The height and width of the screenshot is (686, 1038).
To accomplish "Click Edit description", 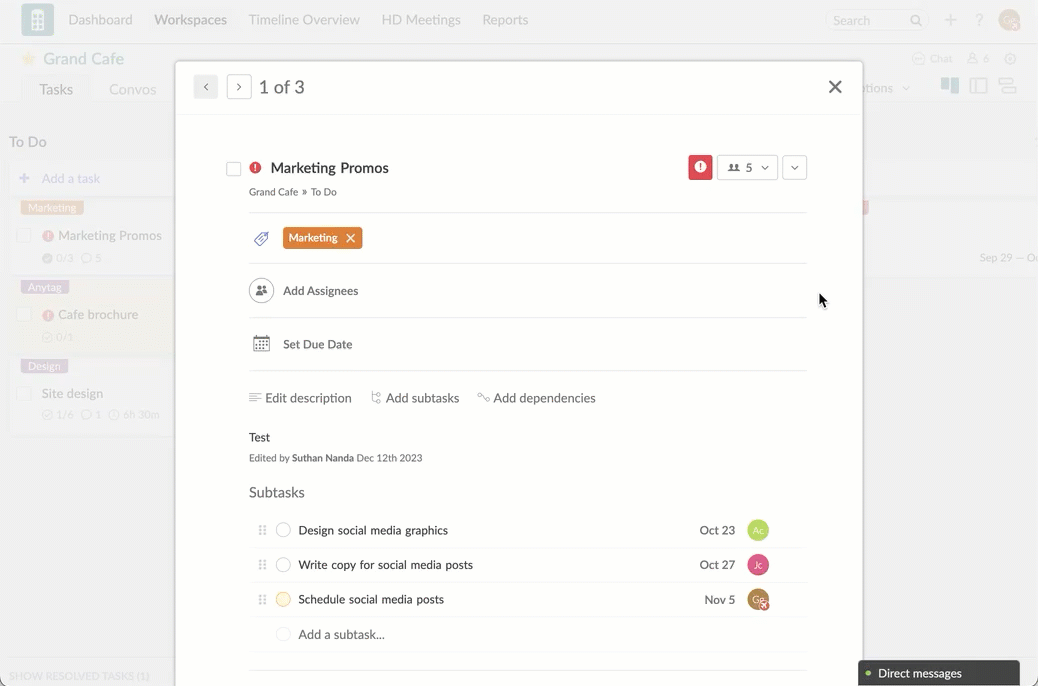I will point(301,398).
